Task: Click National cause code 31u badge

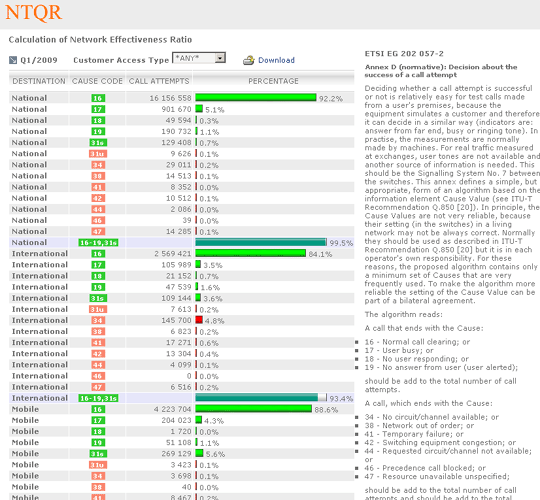Action: coord(98,154)
